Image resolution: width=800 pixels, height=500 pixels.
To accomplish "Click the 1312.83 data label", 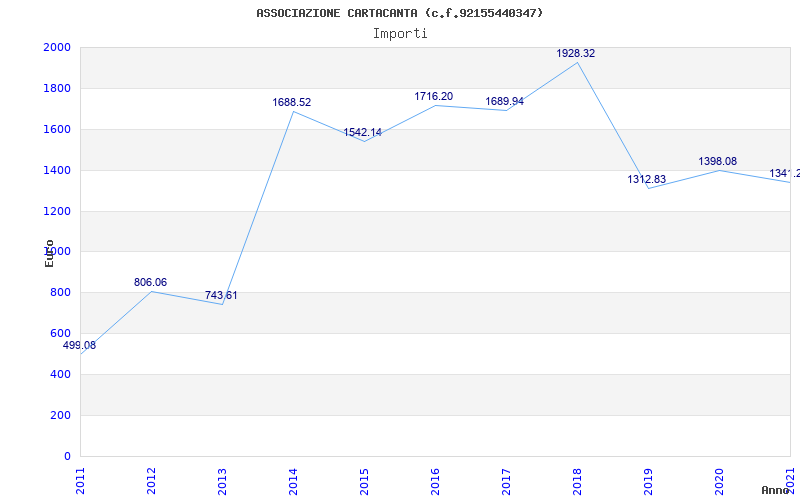I will pos(646,180).
